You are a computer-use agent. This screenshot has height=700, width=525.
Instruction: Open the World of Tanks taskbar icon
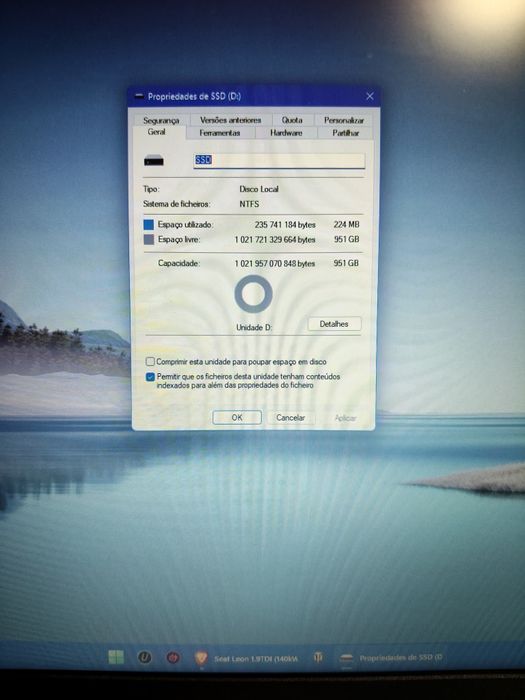point(318,657)
